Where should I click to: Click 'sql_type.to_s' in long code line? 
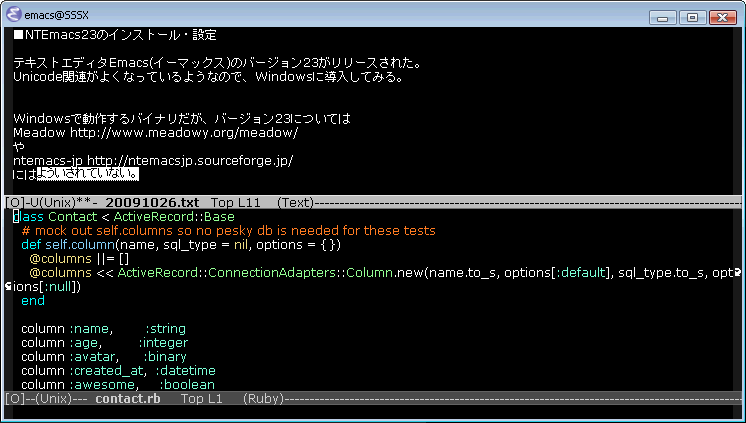pyautogui.click(x=662, y=273)
